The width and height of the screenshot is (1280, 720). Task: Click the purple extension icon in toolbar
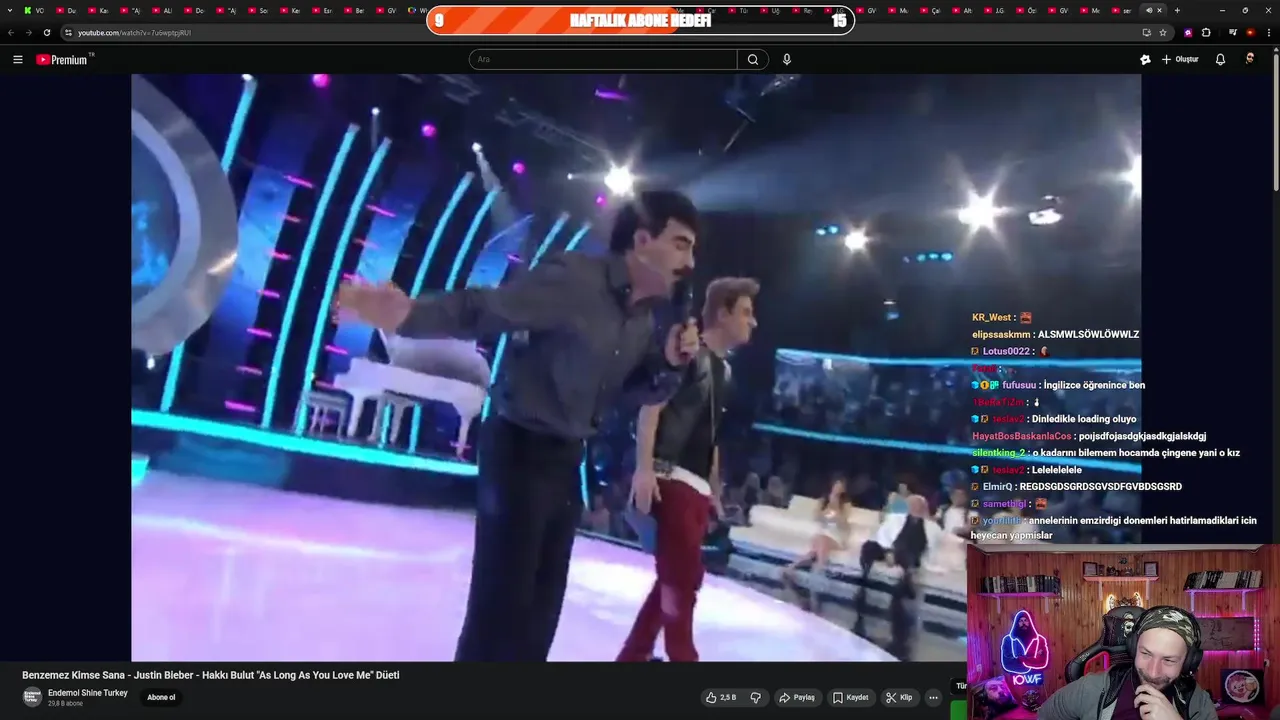coord(1188,32)
